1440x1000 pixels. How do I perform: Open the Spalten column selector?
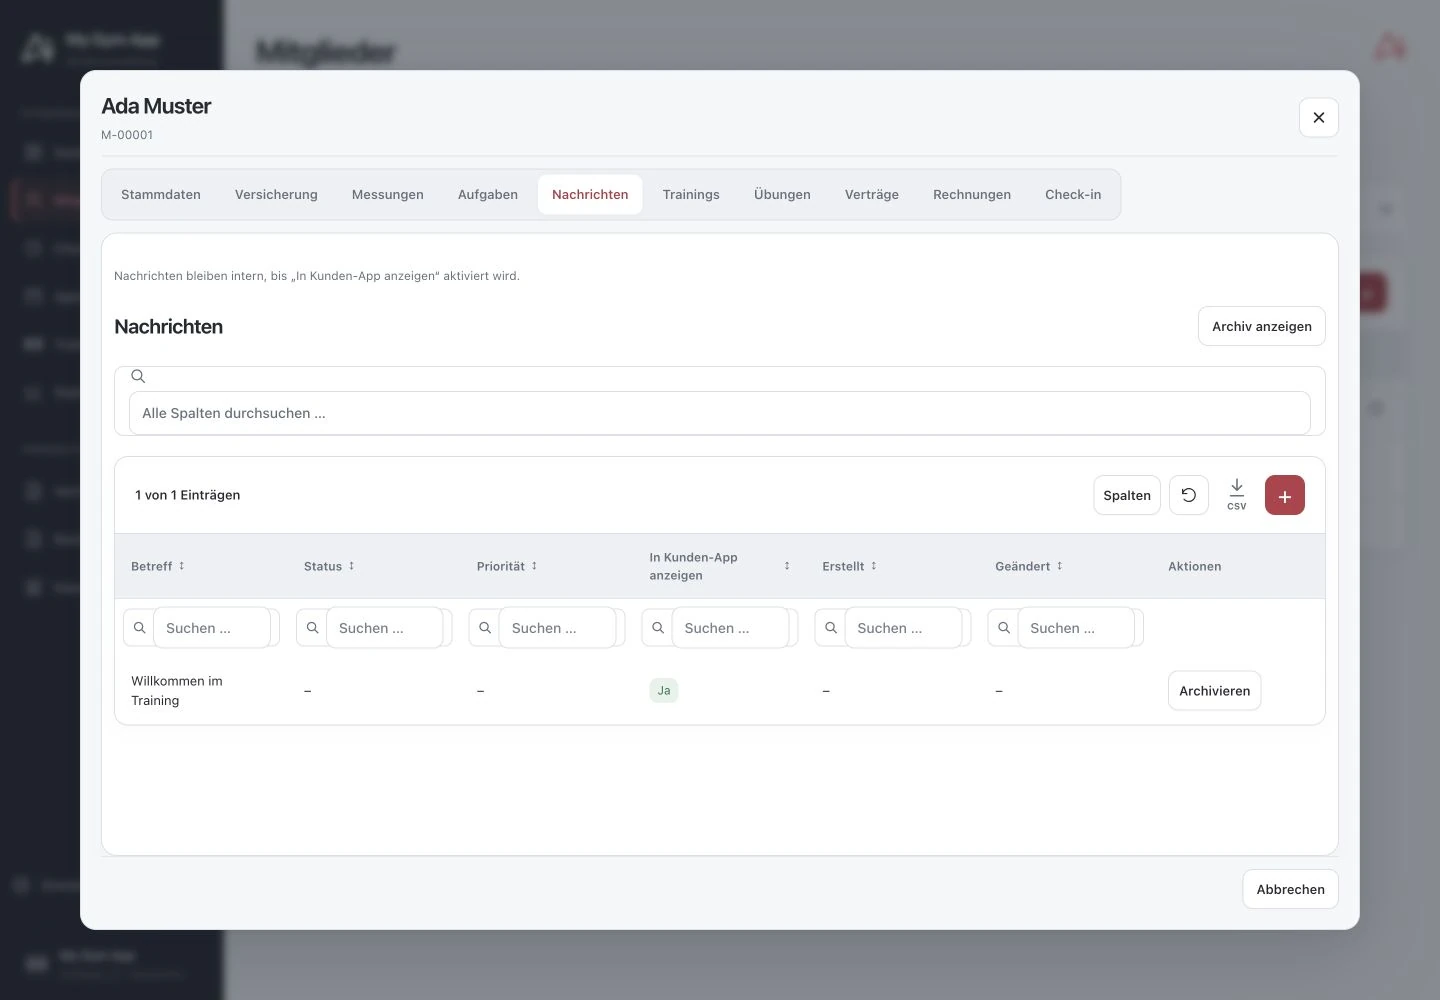(1127, 495)
